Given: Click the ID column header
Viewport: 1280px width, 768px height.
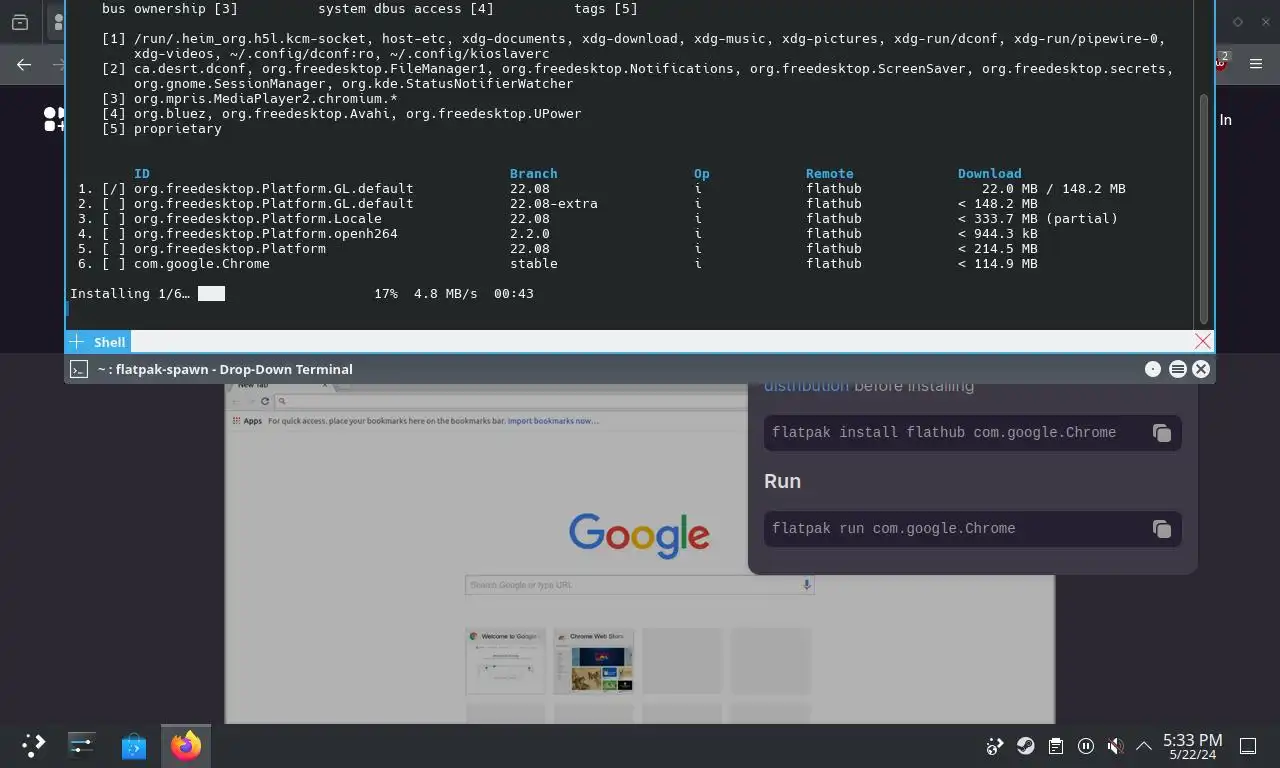Looking at the screenshot, I should 142,174.
